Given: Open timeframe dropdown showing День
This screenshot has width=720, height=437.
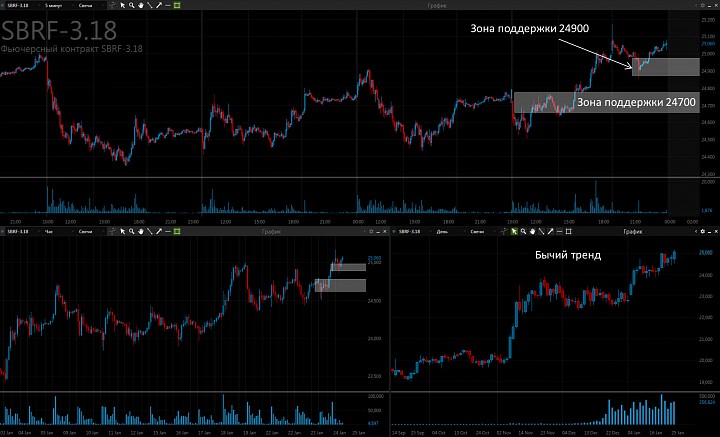Looking at the screenshot, I should click(448, 231).
